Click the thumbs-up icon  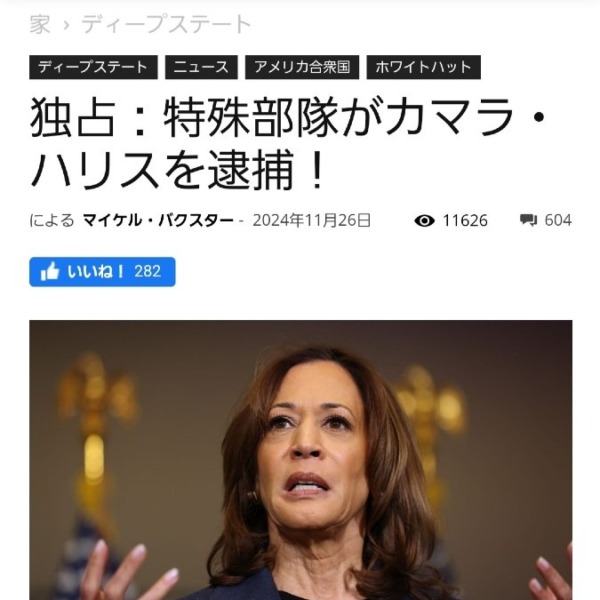(x=50, y=271)
